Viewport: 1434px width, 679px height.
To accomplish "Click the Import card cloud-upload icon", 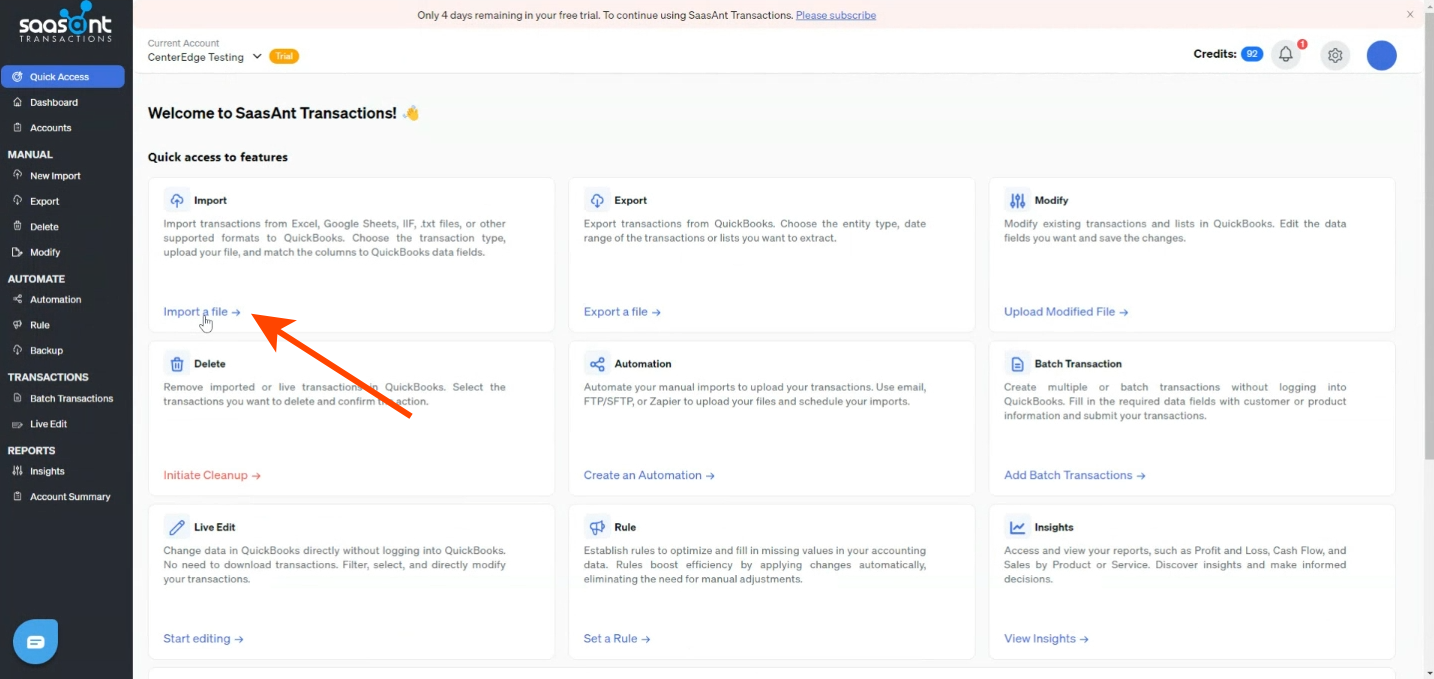I will [177, 200].
